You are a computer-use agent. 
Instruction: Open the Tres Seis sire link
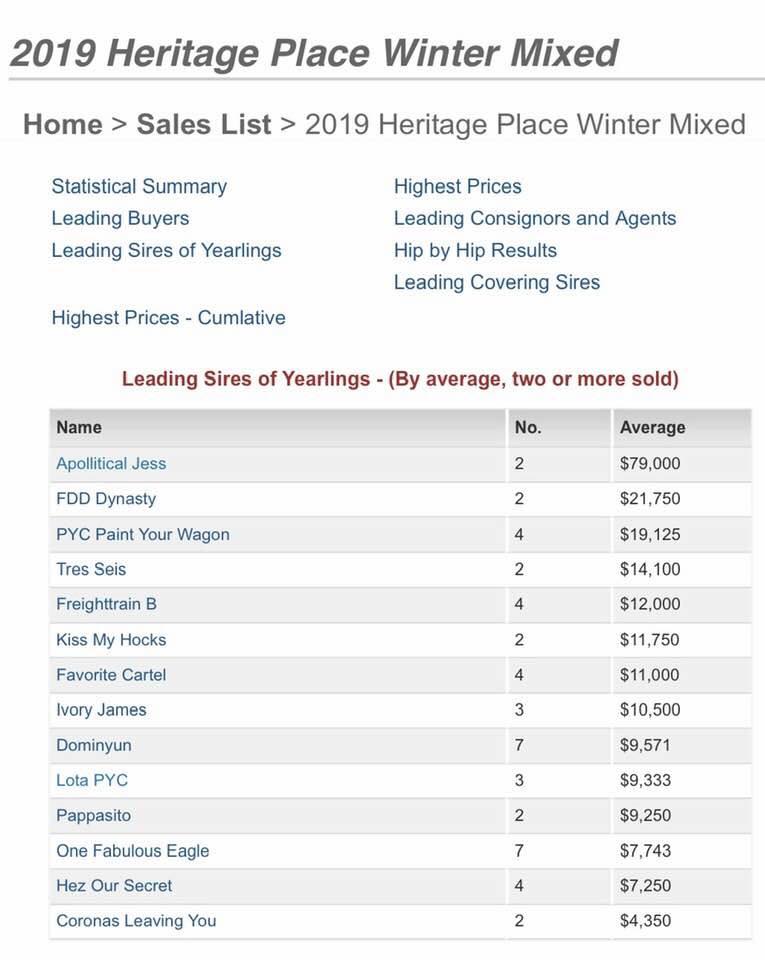[91, 569]
